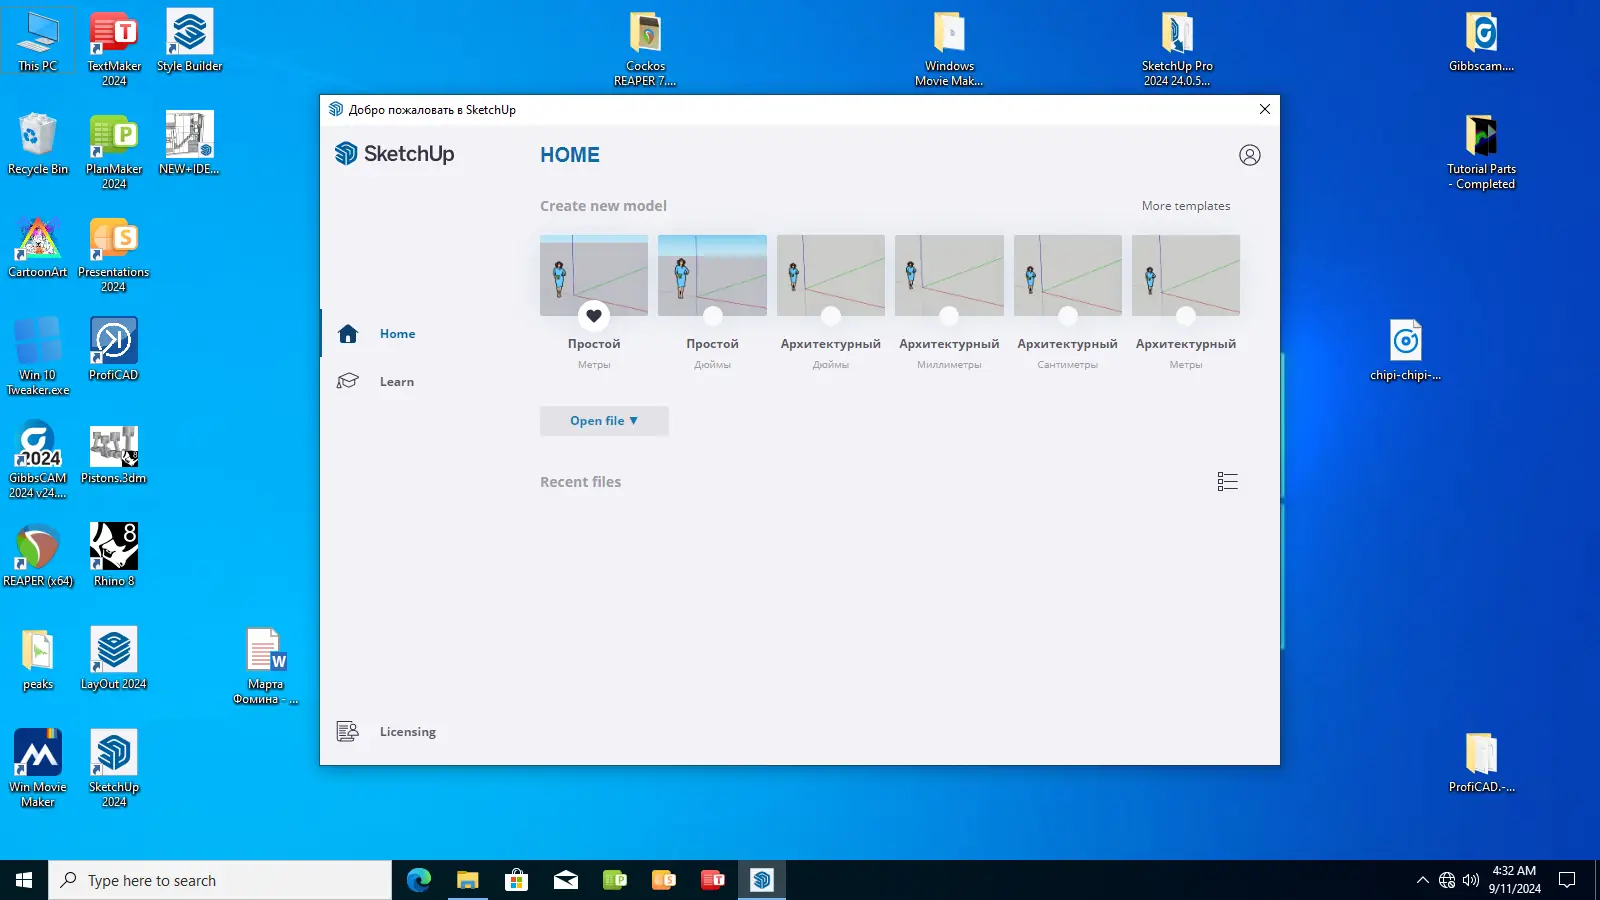
Task: Select the LayOut 2024 desktop icon
Action: point(113,658)
